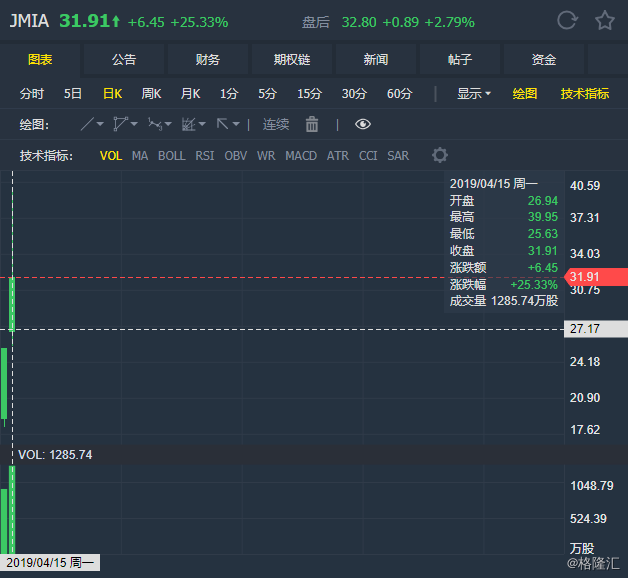Enable the SAR indicator
Image resolution: width=628 pixels, height=578 pixels.
tap(398, 155)
